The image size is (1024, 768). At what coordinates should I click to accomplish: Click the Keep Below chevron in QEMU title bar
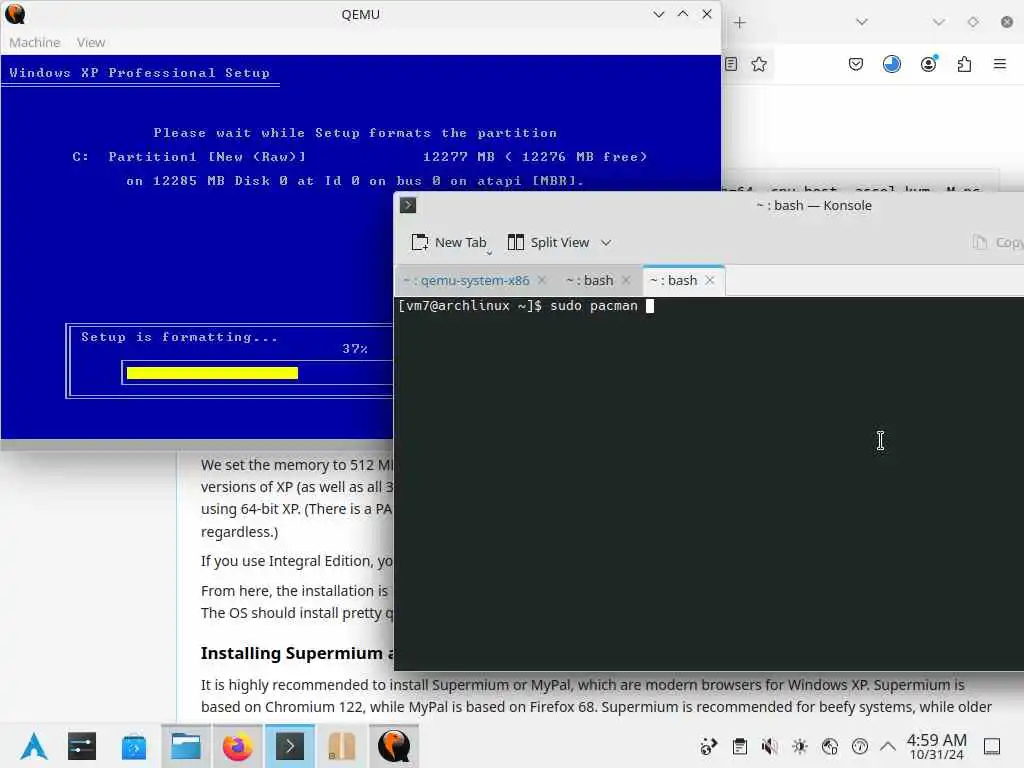tap(659, 14)
